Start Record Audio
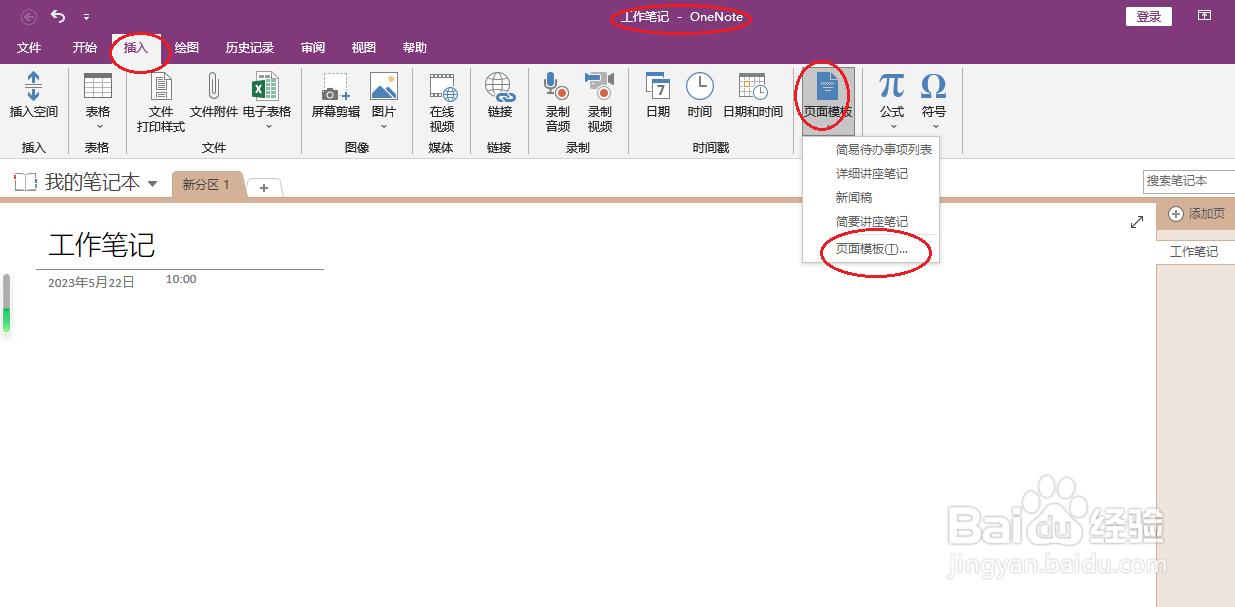 click(x=557, y=87)
